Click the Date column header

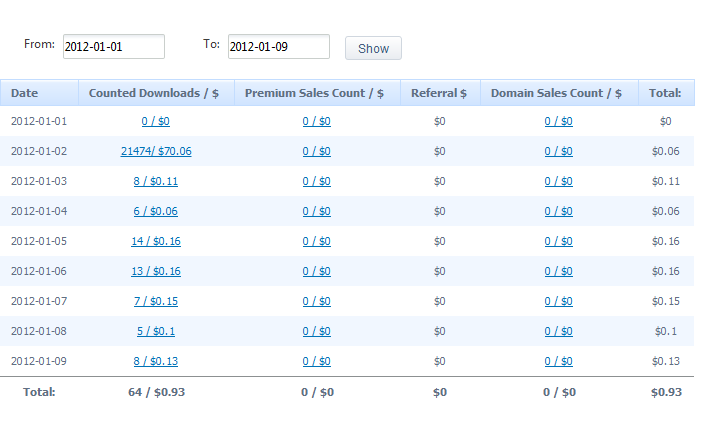pos(39,93)
